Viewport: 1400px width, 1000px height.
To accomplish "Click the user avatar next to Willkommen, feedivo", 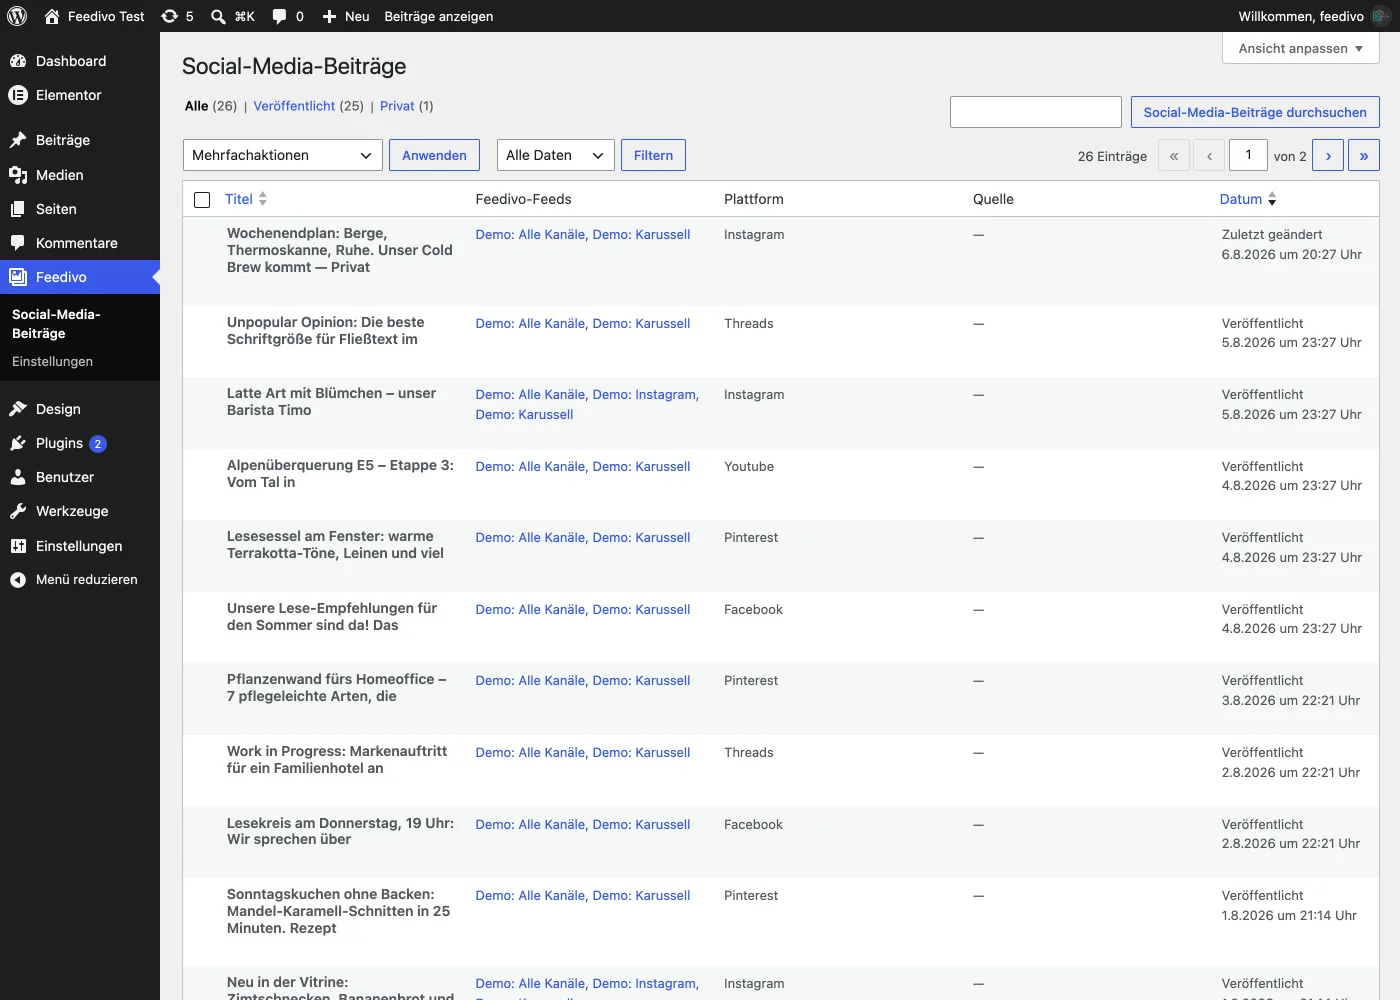I will [1381, 16].
